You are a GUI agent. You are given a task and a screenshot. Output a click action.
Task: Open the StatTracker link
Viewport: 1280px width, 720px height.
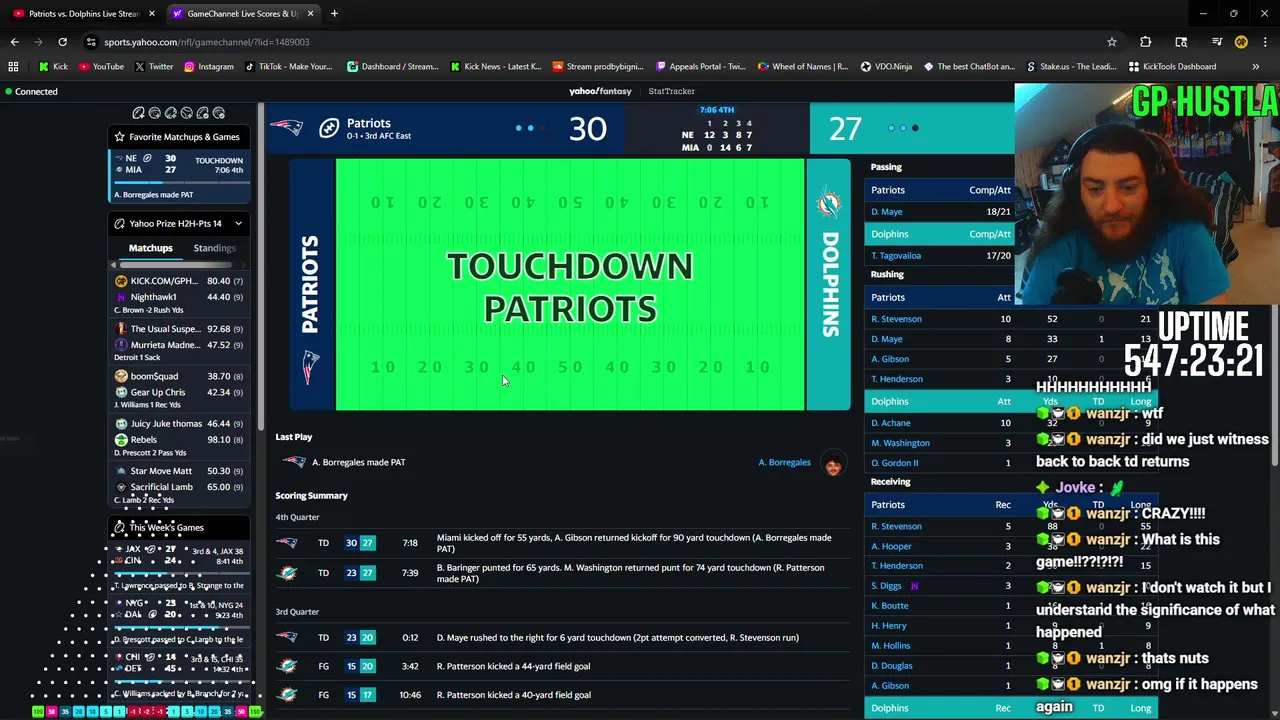[x=671, y=91]
